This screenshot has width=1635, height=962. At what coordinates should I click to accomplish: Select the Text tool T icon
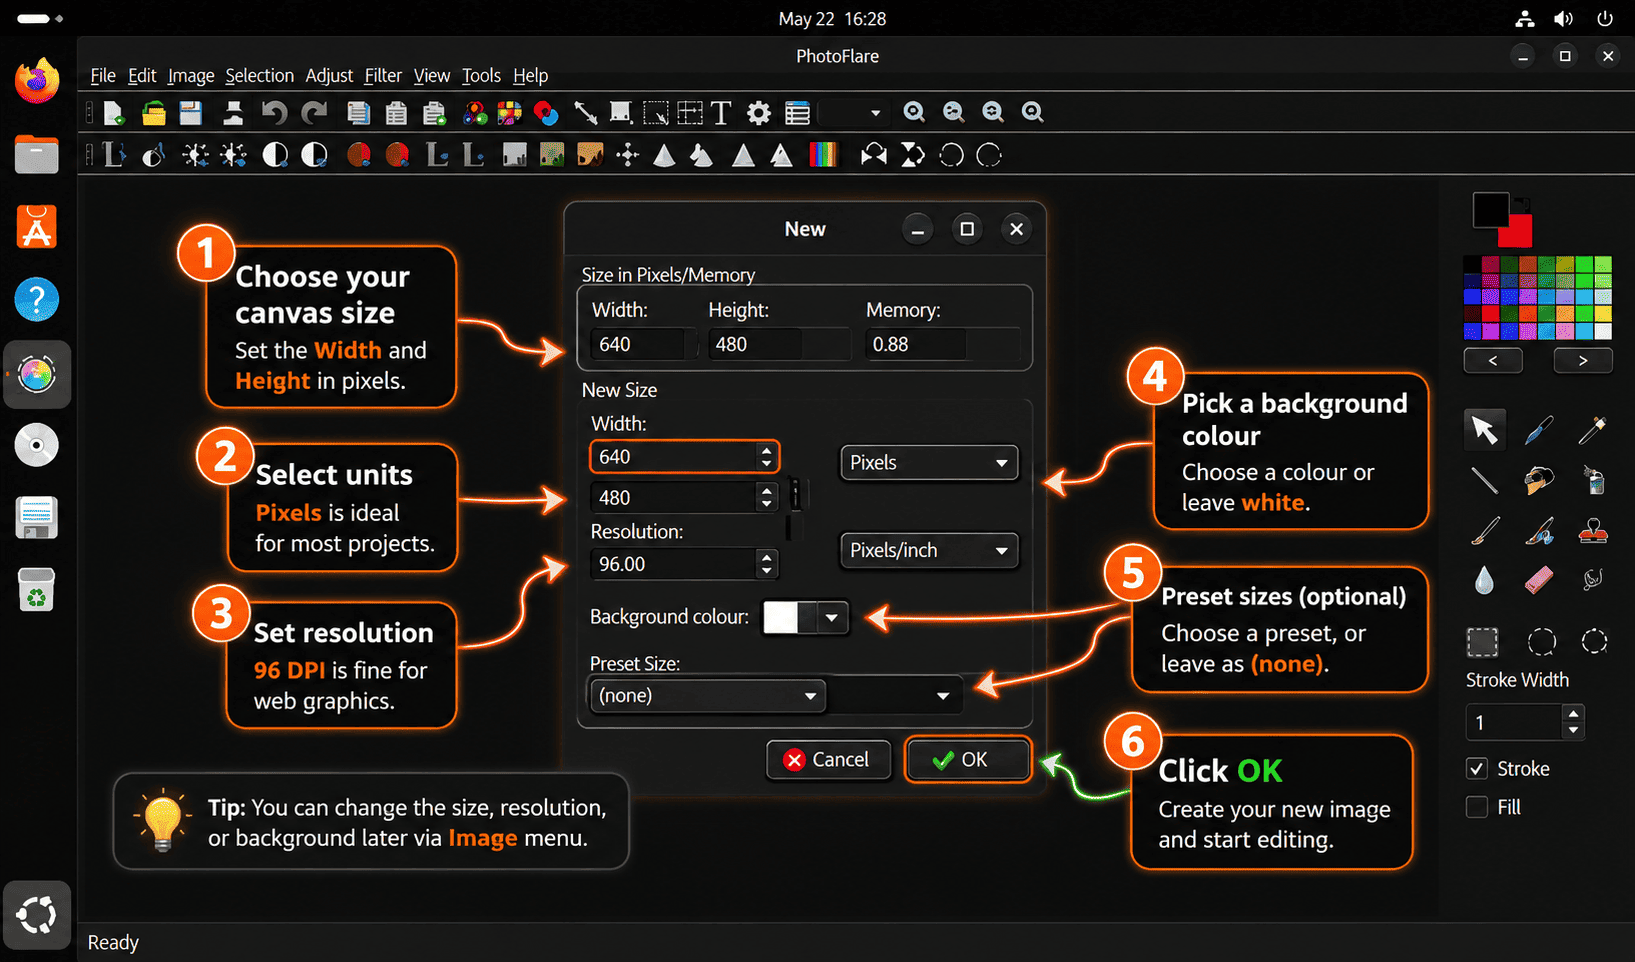[721, 113]
